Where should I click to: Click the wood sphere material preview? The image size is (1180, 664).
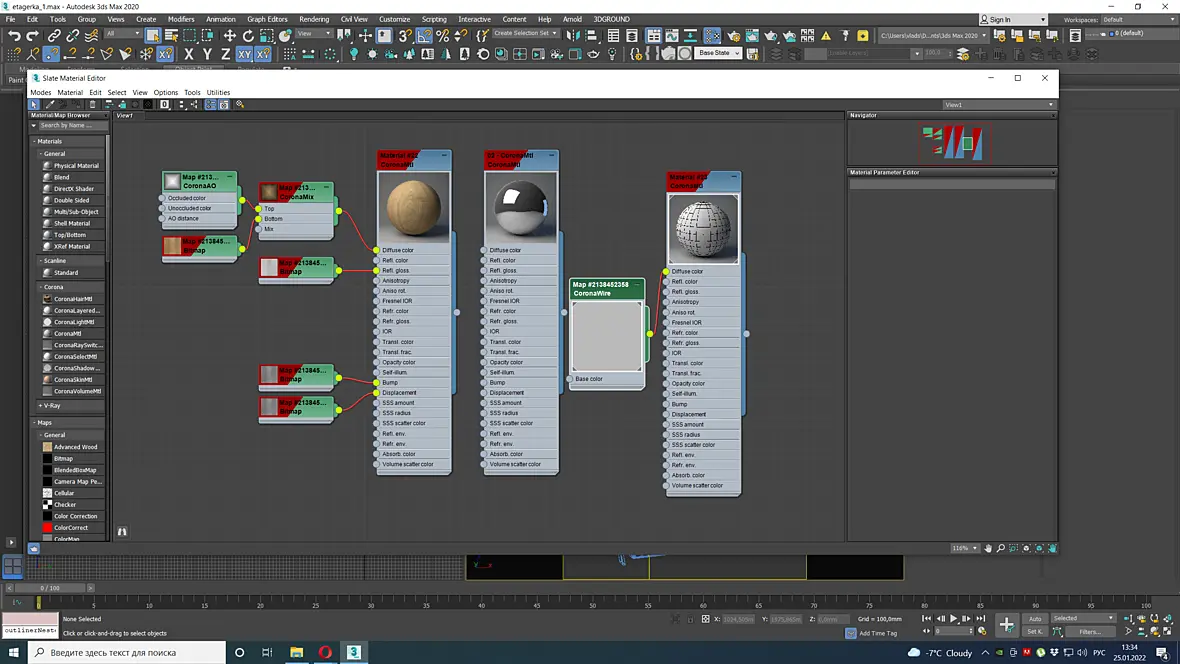tap(414, 207)
